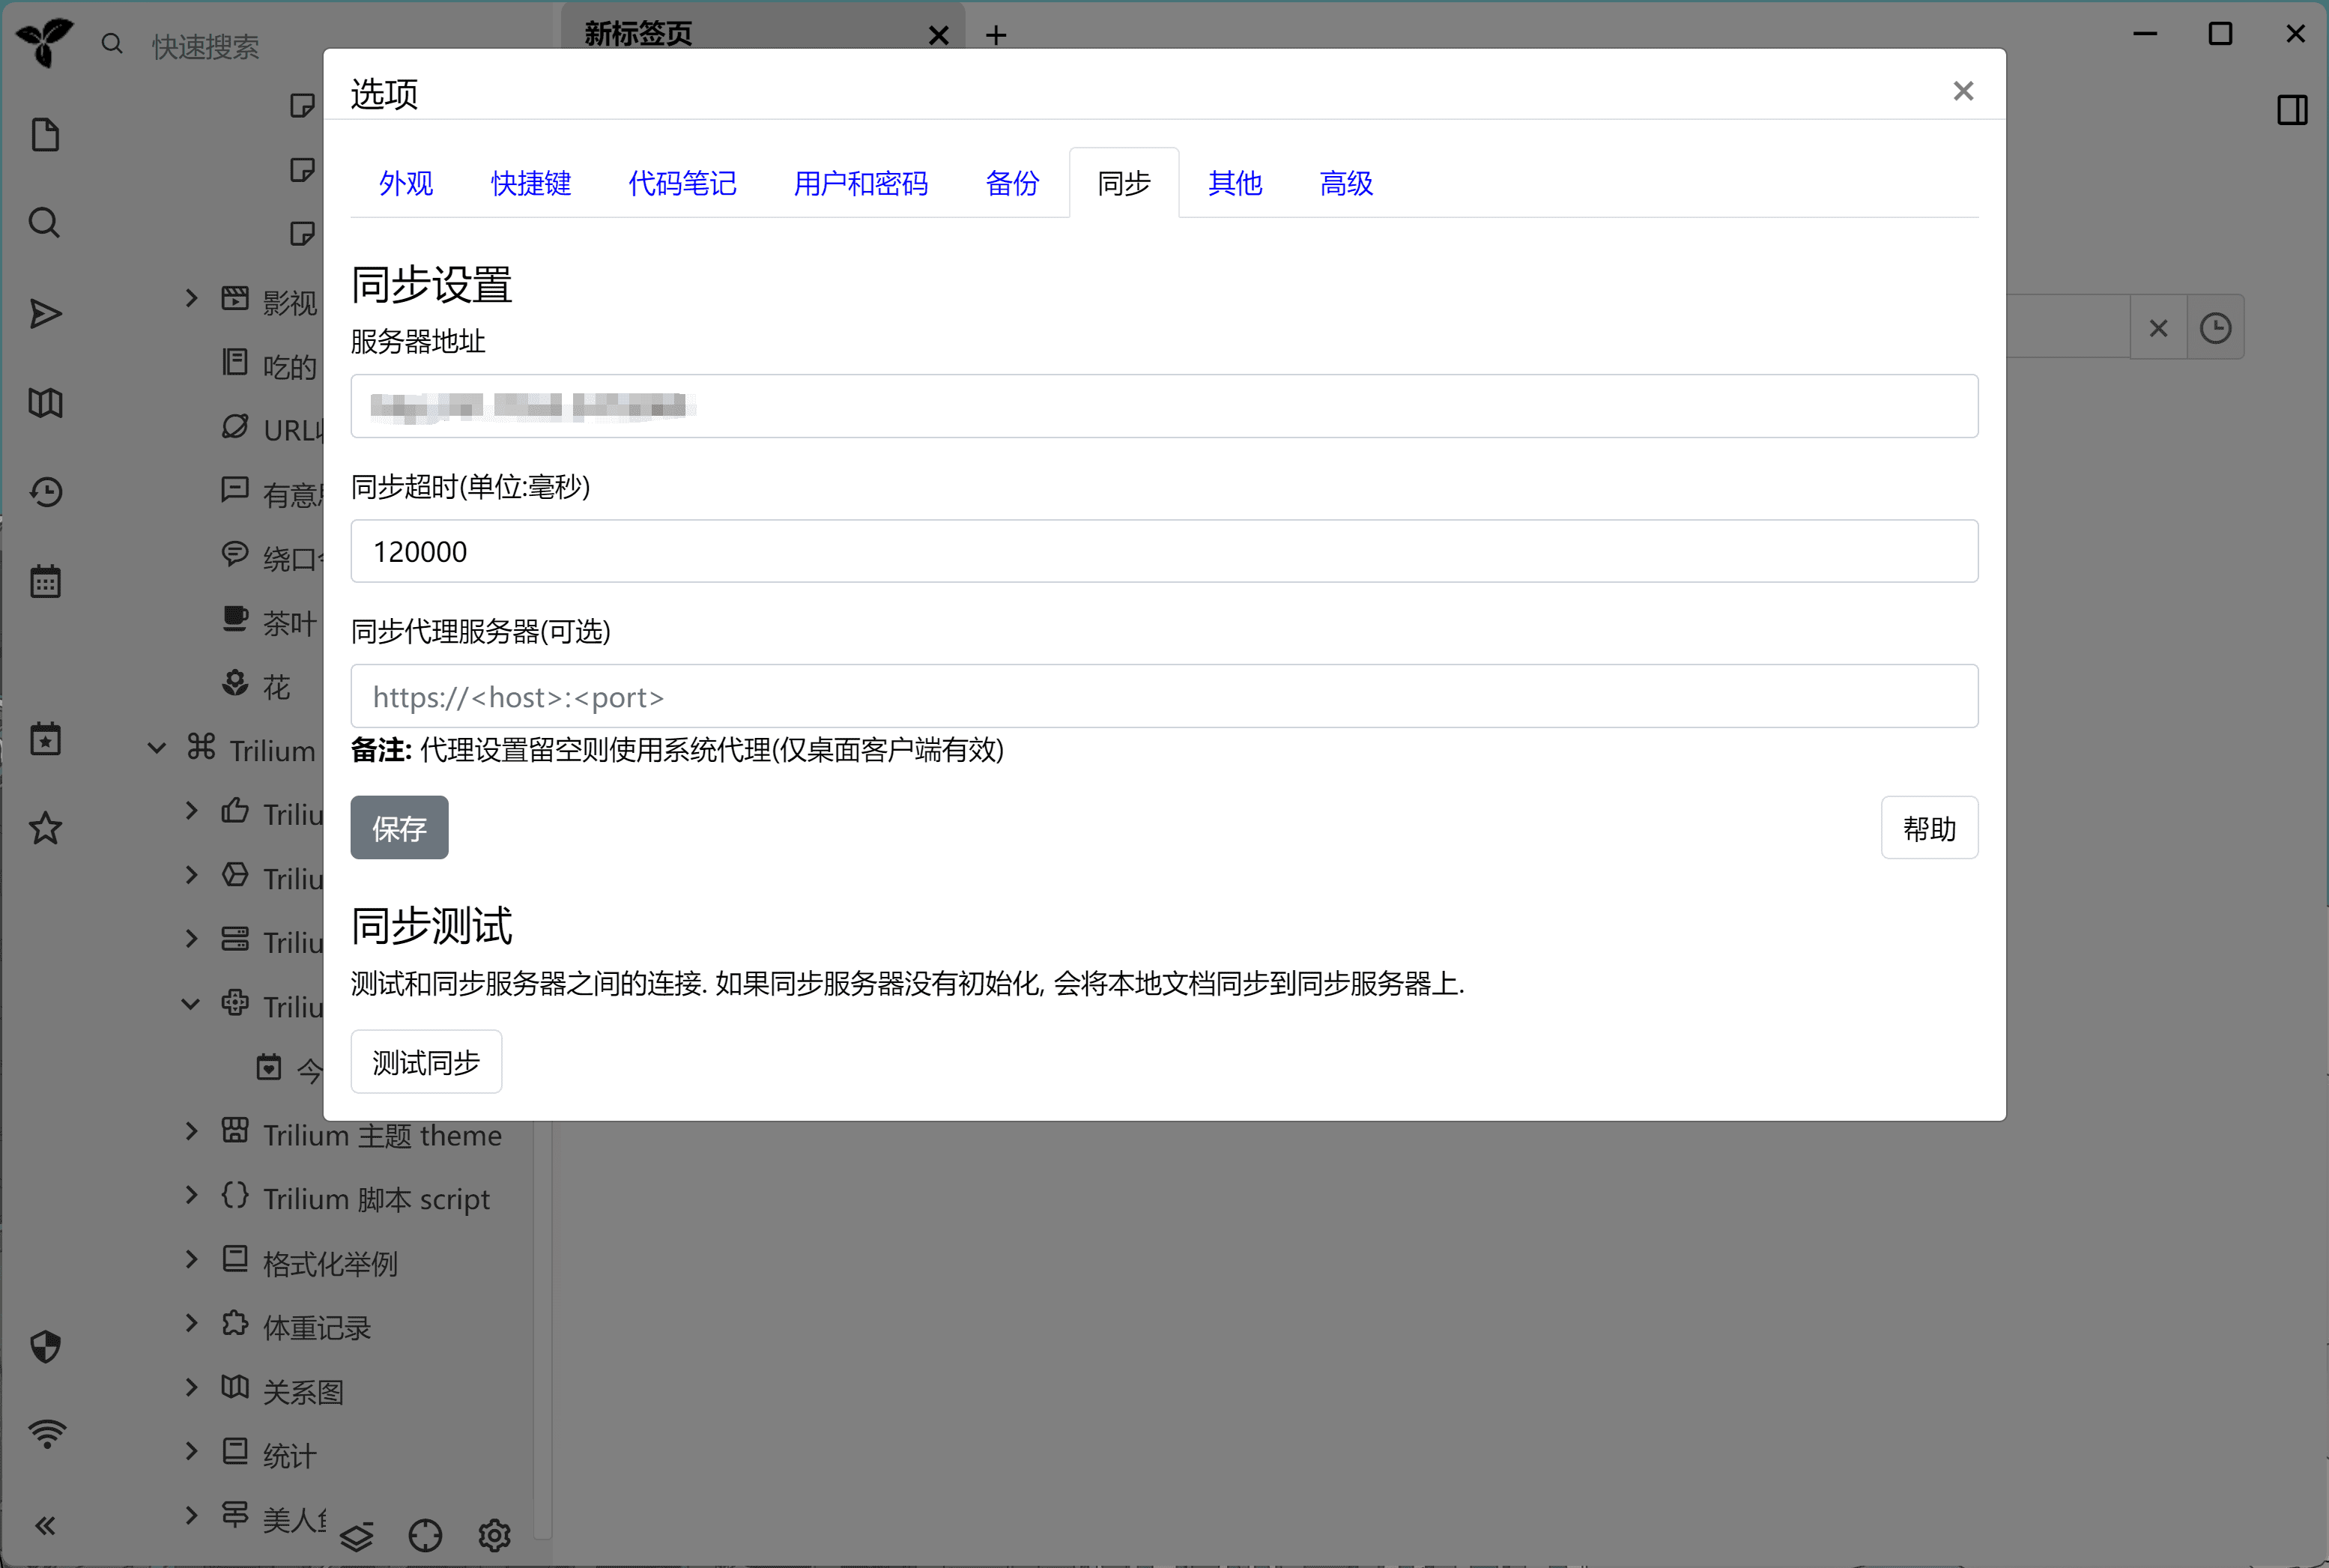Viewport: 2329px width, 1568px height.
Task: Expand the 统计 node
Action: click(191, 1451)
